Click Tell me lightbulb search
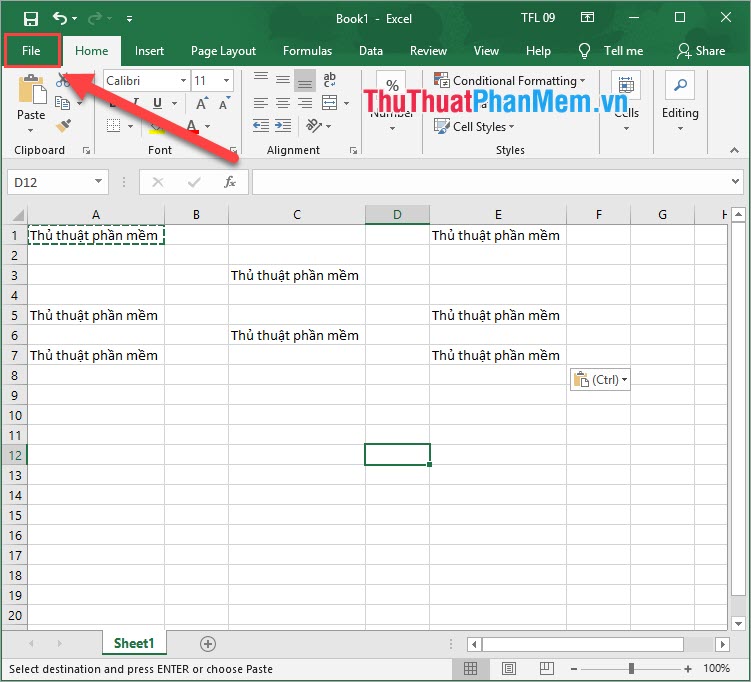Screen dimensions: 751x682 [x=584, y=51]
